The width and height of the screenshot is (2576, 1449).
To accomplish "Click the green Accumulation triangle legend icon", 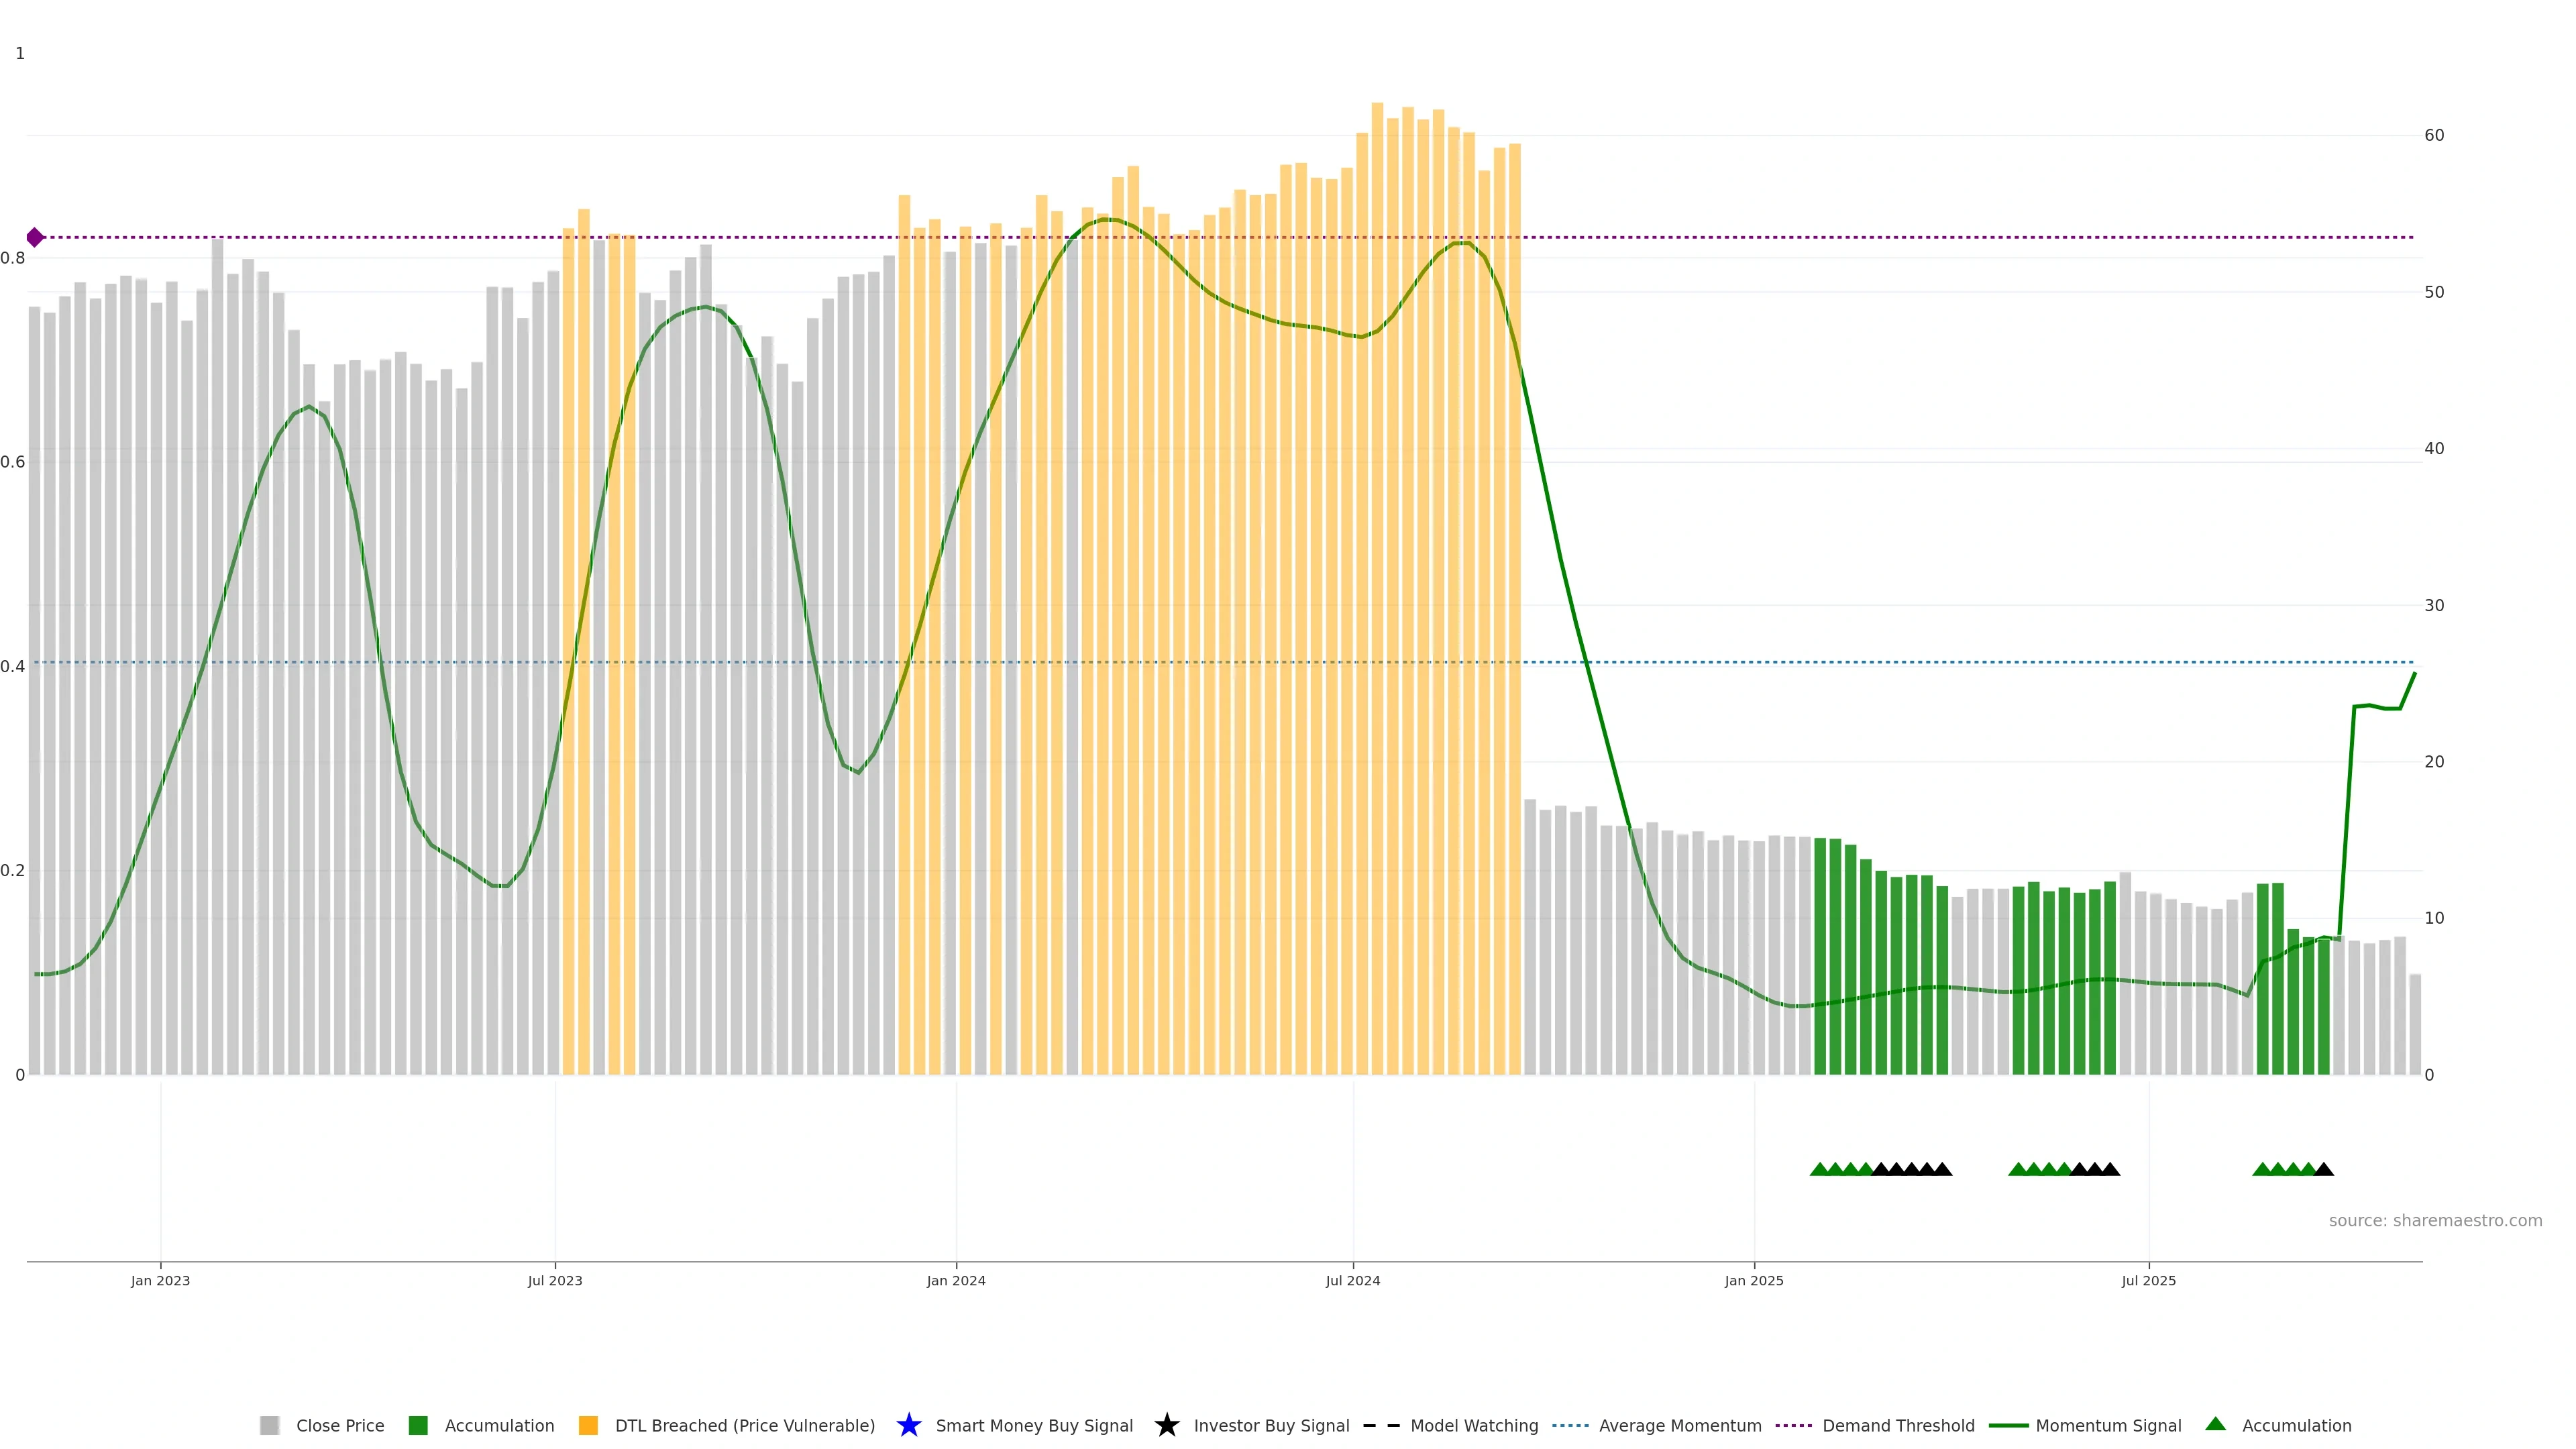I will click(2215, 1424).
